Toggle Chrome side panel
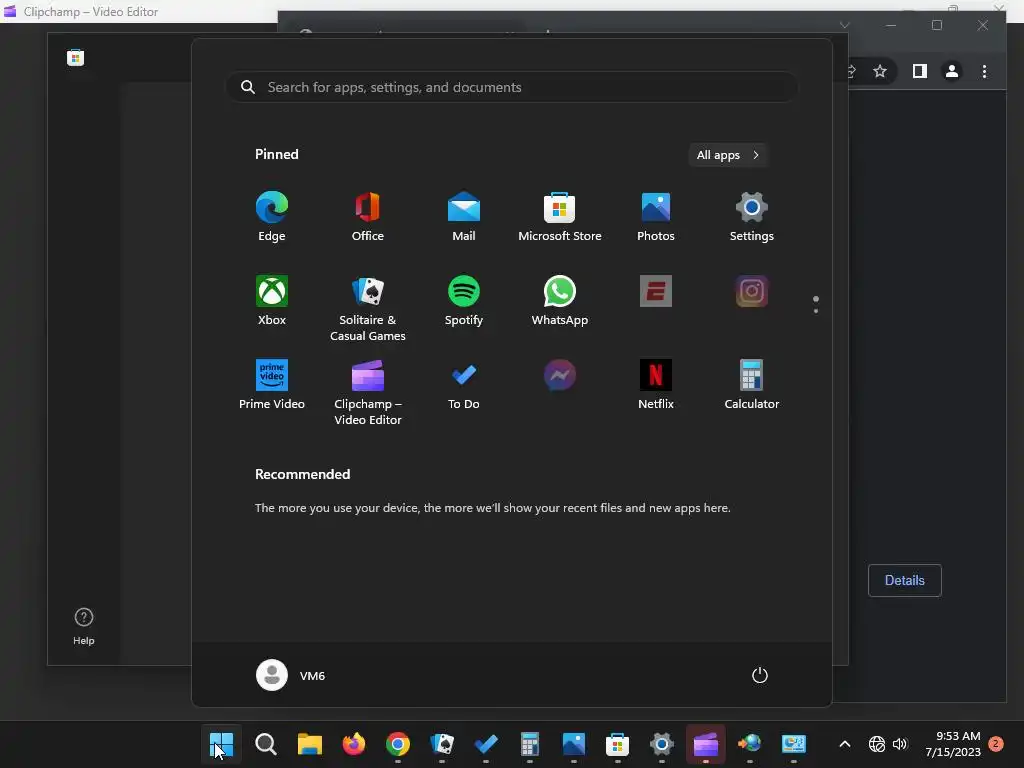 coord(920,71)
